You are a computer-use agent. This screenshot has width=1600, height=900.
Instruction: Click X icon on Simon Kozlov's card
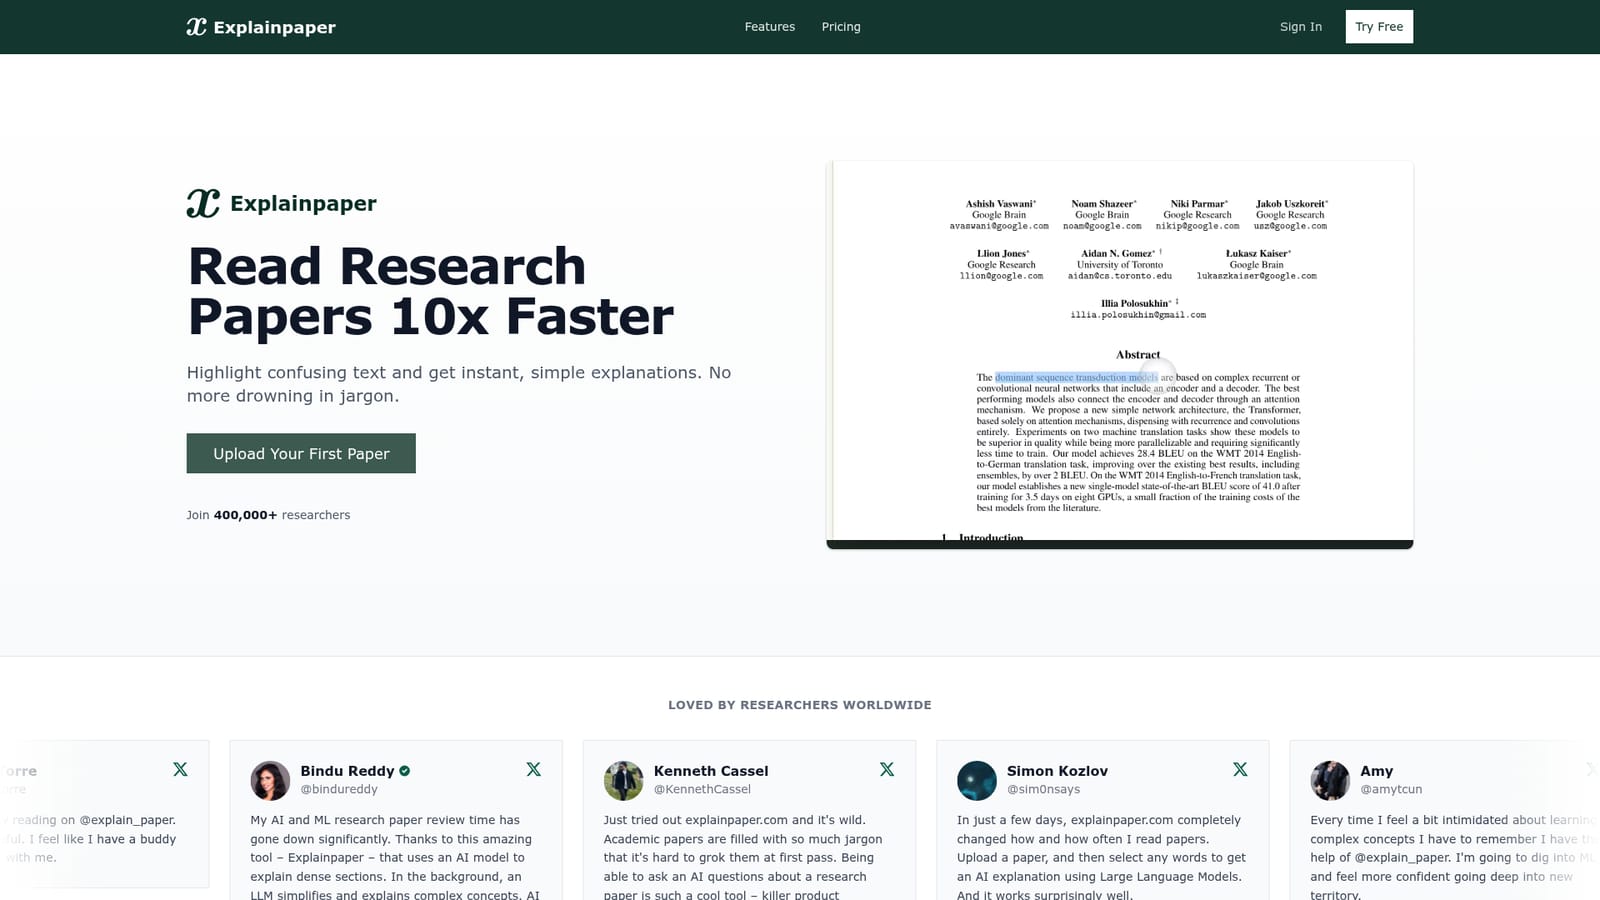pyautogui.click(x=1240, y=769)
